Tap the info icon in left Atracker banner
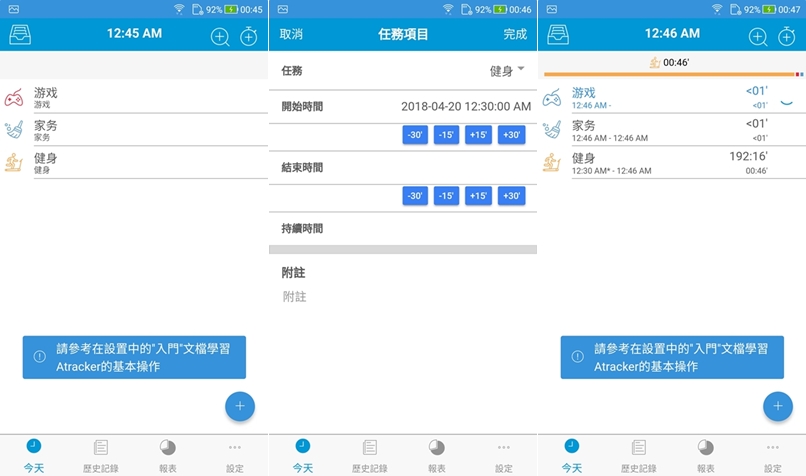This screenshot has height=476, width=806. (40, 356)
